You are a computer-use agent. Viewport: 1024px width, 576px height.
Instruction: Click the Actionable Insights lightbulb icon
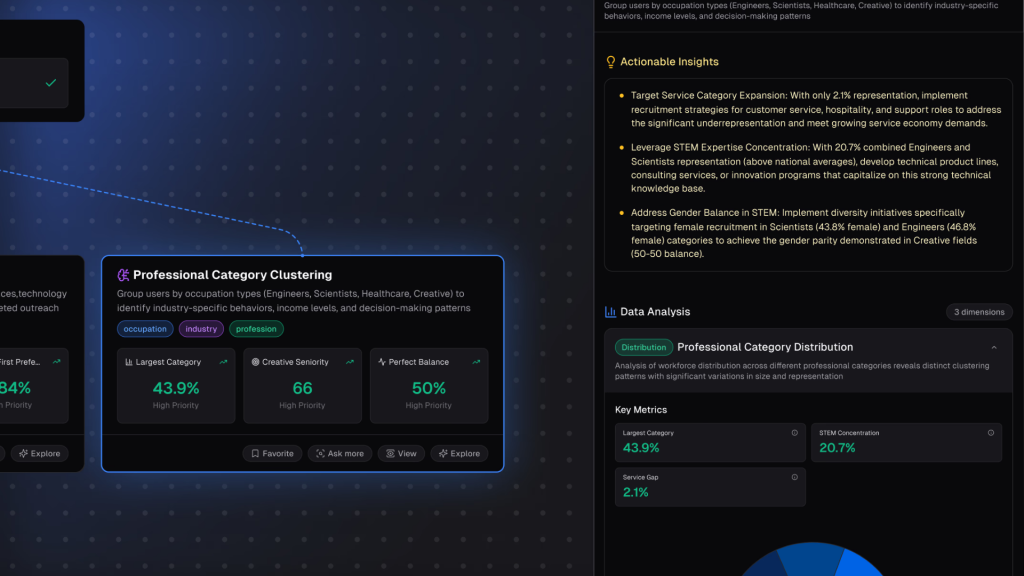pyautogui.click(x=610, y=62)
